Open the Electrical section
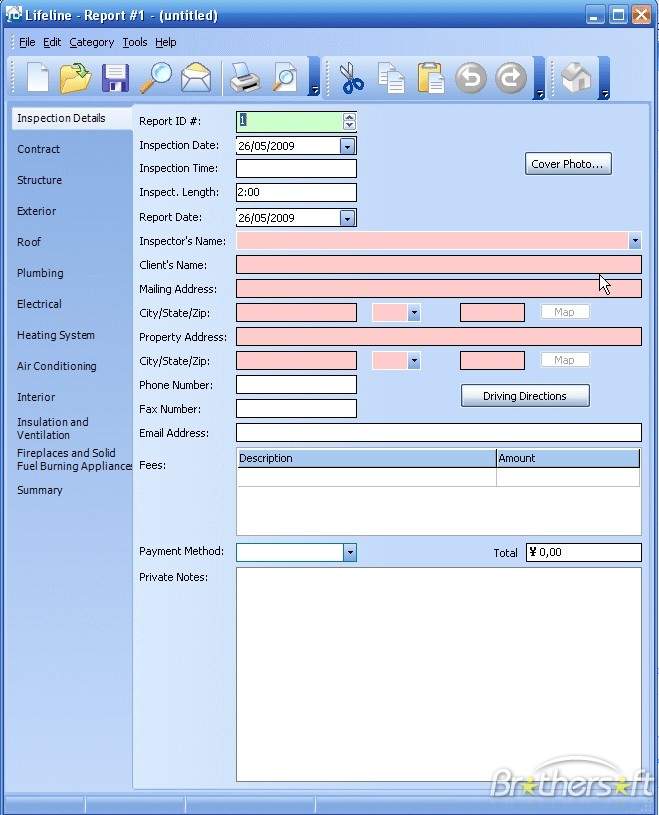The width and height of the screenshot is (659, 815). pyautogui.click(x=39, y=304)
